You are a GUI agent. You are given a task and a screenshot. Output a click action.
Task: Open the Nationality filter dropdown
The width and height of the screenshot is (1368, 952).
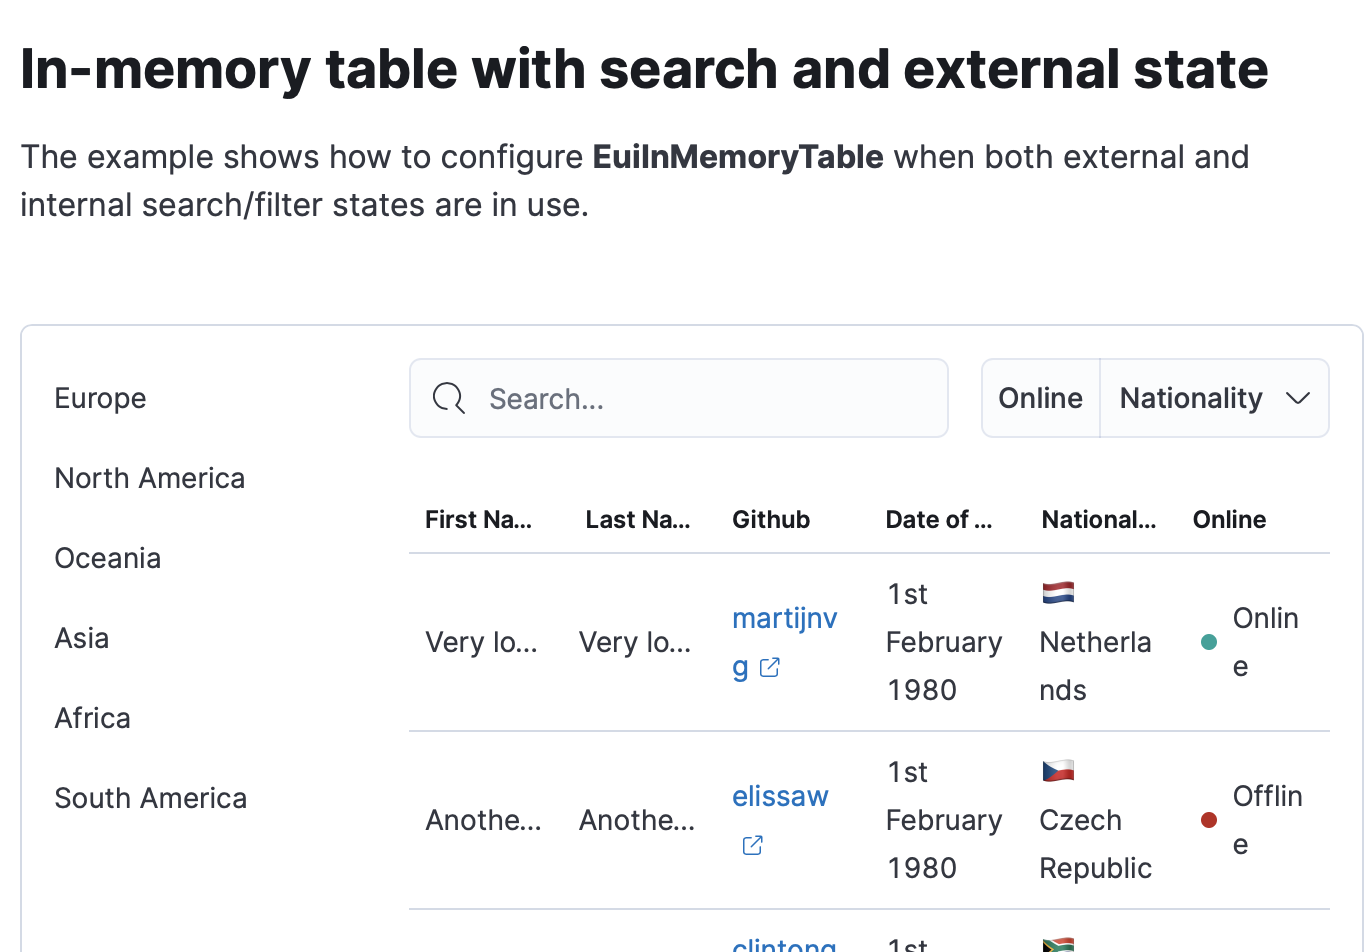[1215, 398]
